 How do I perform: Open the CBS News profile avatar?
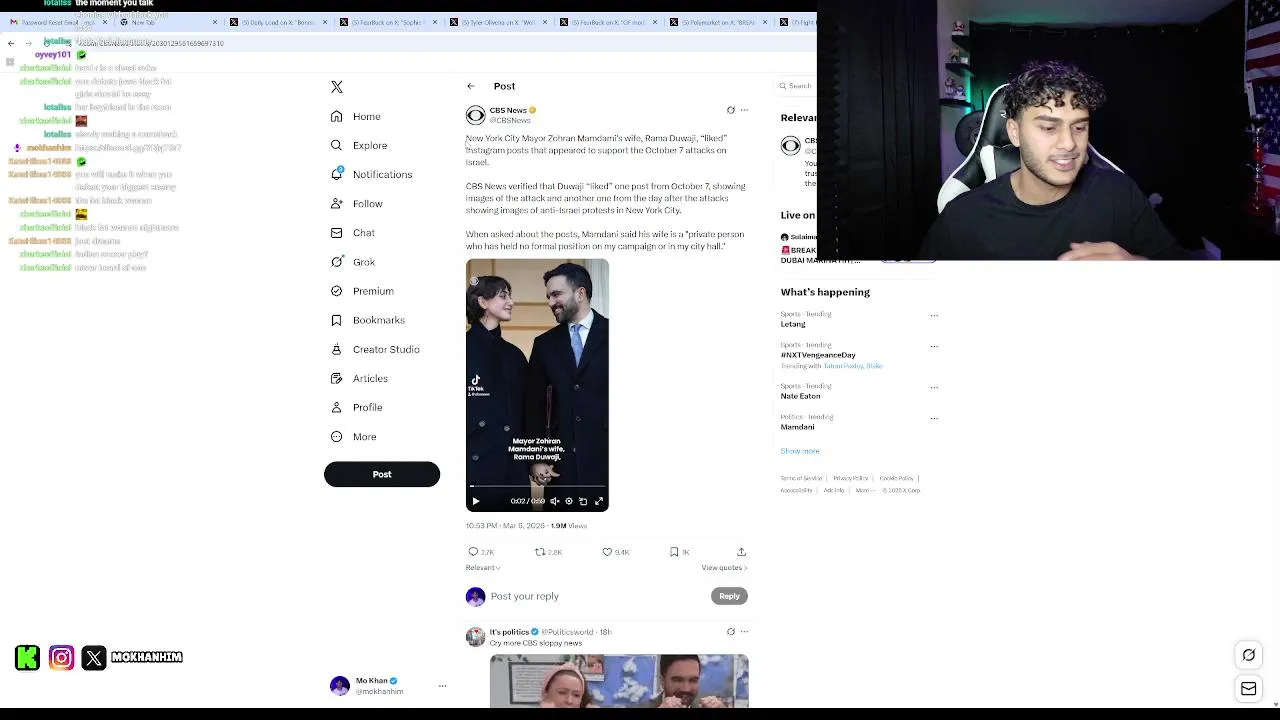476,116
